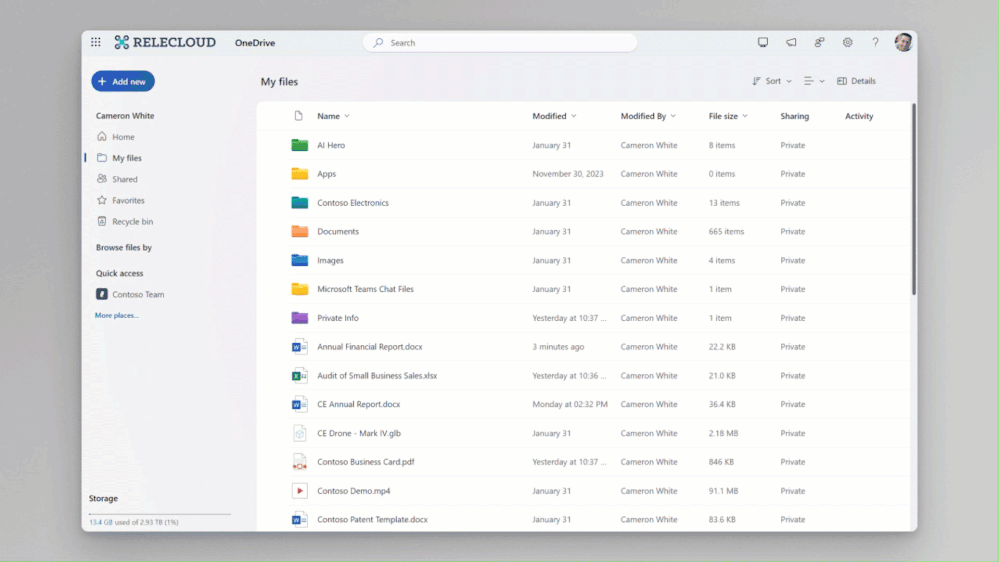Click the Cameron White sidebar name
Image resolution: width=999 pixels, height=562 pixels.
[125, 116]
